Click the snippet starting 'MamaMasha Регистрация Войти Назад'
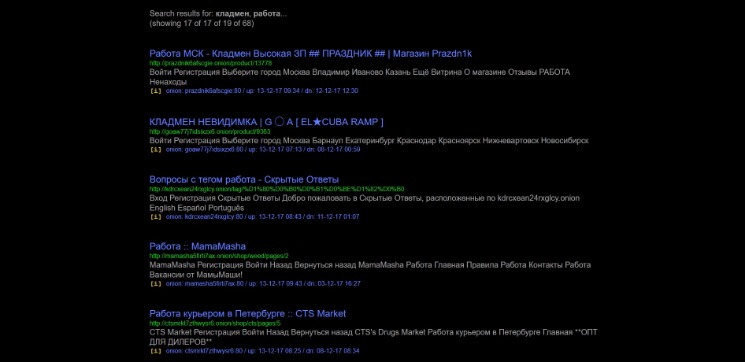 (x=370, y=270)
